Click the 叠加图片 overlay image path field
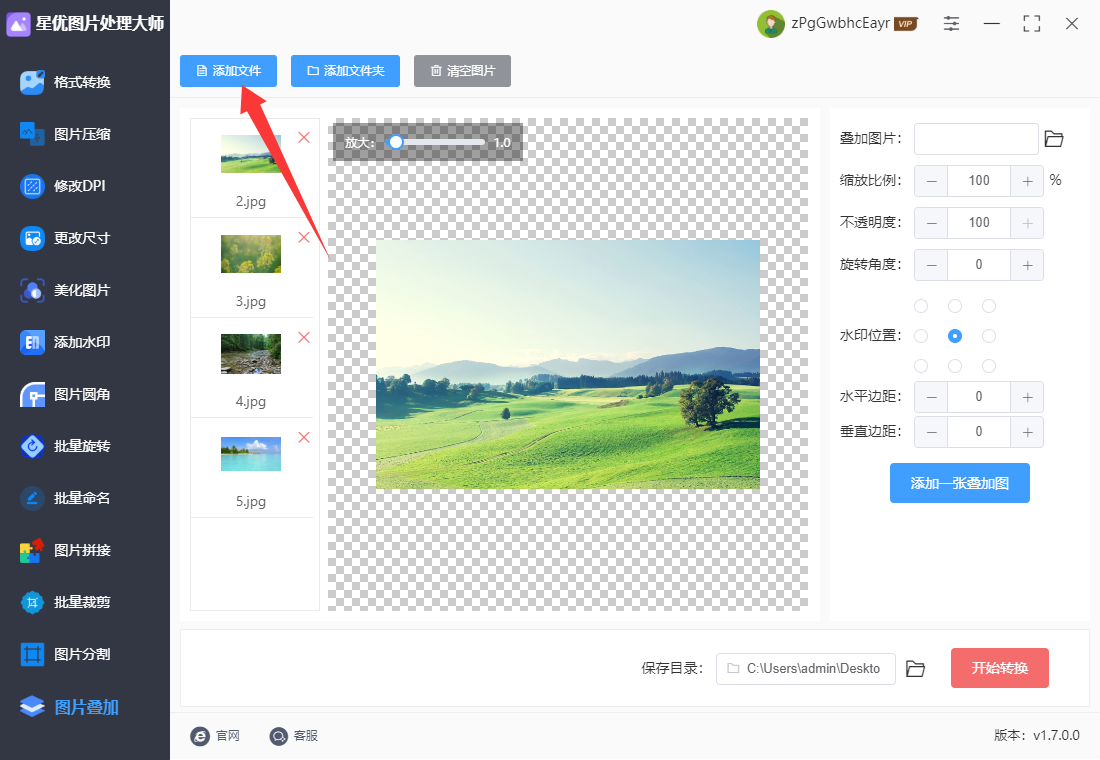The width and height of the screenshot is (1100, 760). [x=976, y=139]
